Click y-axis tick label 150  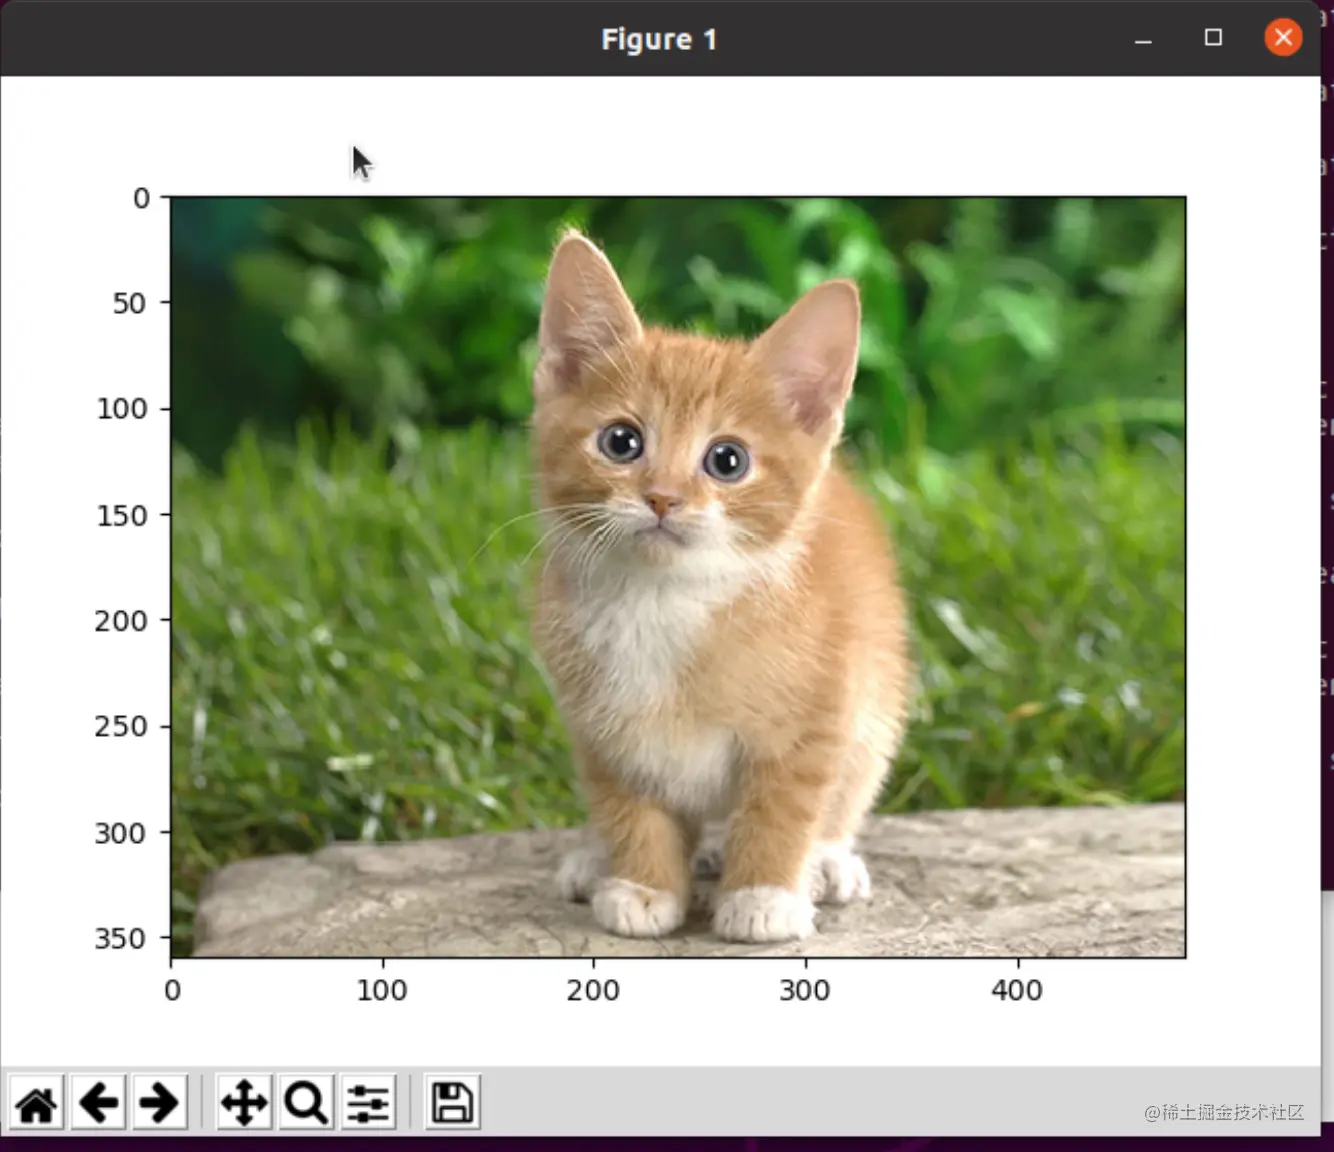121,515
